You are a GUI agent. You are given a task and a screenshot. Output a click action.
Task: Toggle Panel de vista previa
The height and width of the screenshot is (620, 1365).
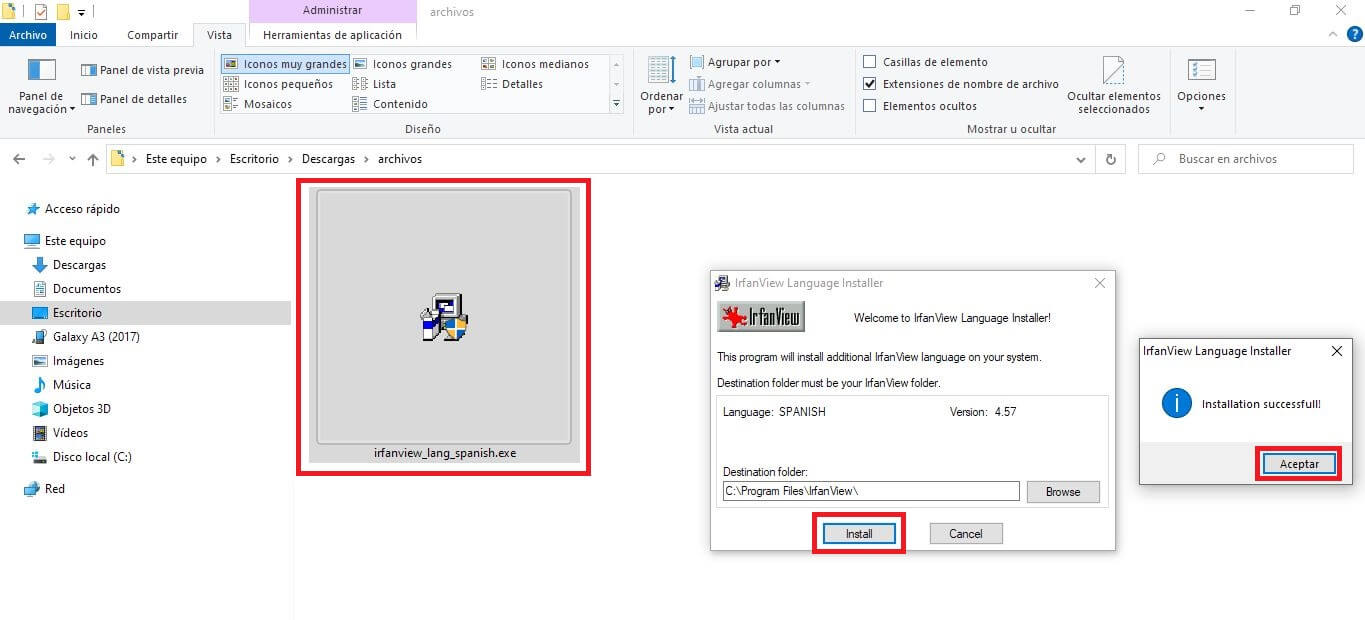pyautogui.click(x=142, y=70)
